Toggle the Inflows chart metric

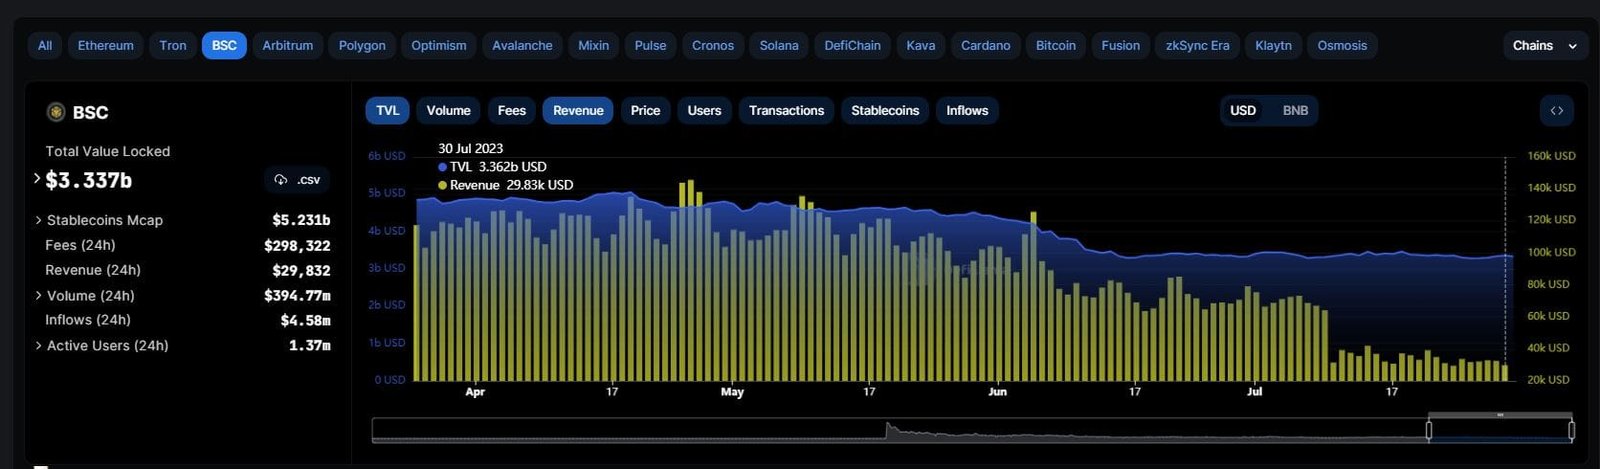tap(967, 110)
